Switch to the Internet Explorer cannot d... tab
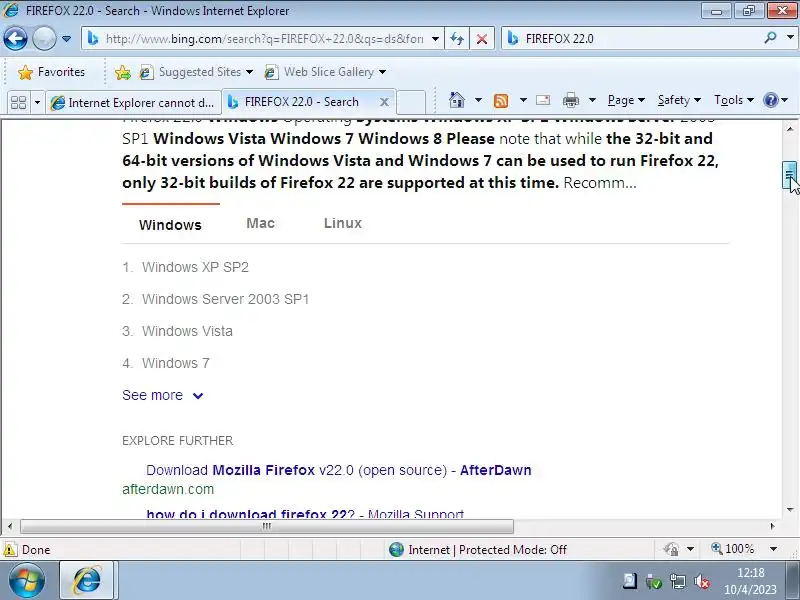Image resolution: width=800 pixels, height=600 pixels. point(133,103)
